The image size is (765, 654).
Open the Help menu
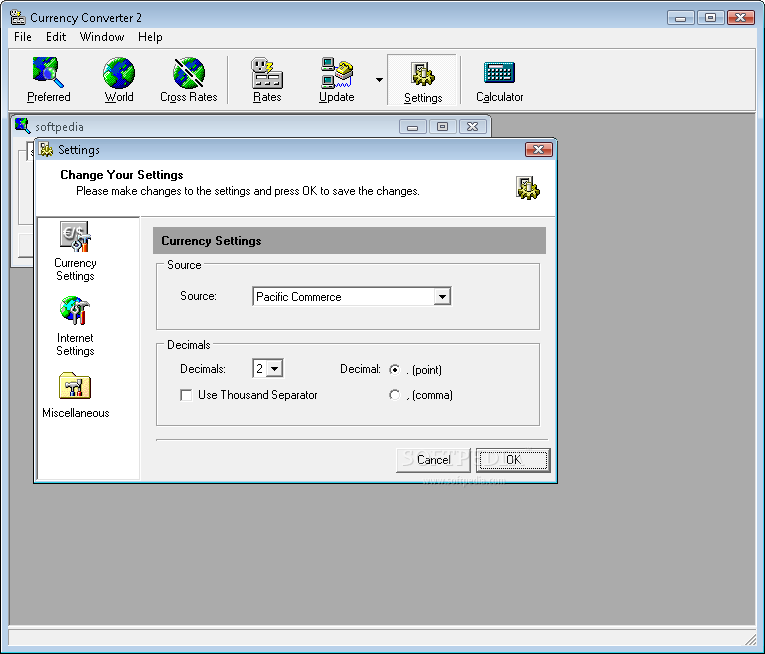pos(150,37)
